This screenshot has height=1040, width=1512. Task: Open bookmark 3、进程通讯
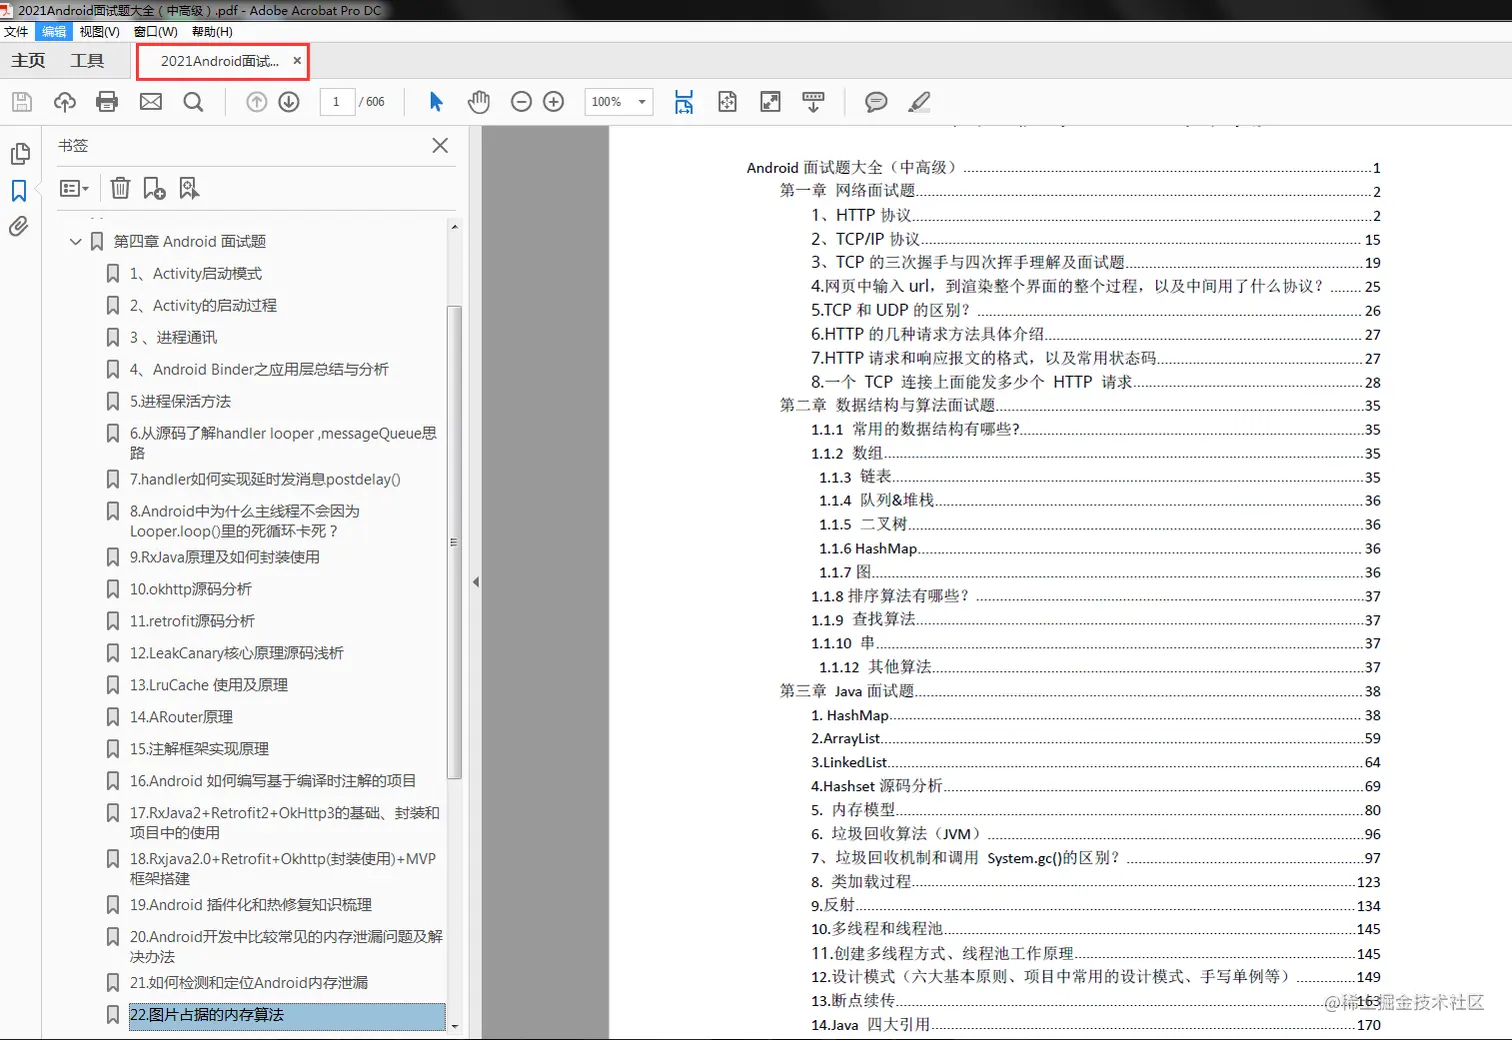pyautogui.click(x=173, y=338)
